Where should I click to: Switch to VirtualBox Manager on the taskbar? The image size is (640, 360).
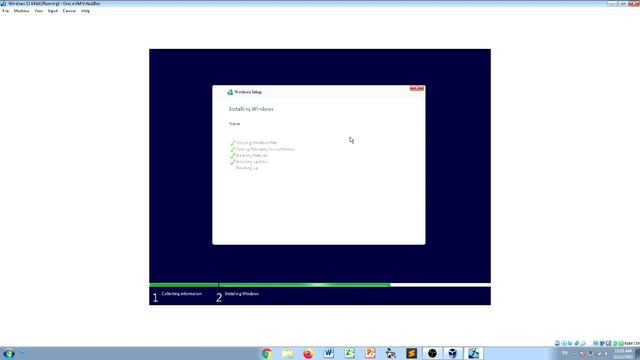pos(453,353)
